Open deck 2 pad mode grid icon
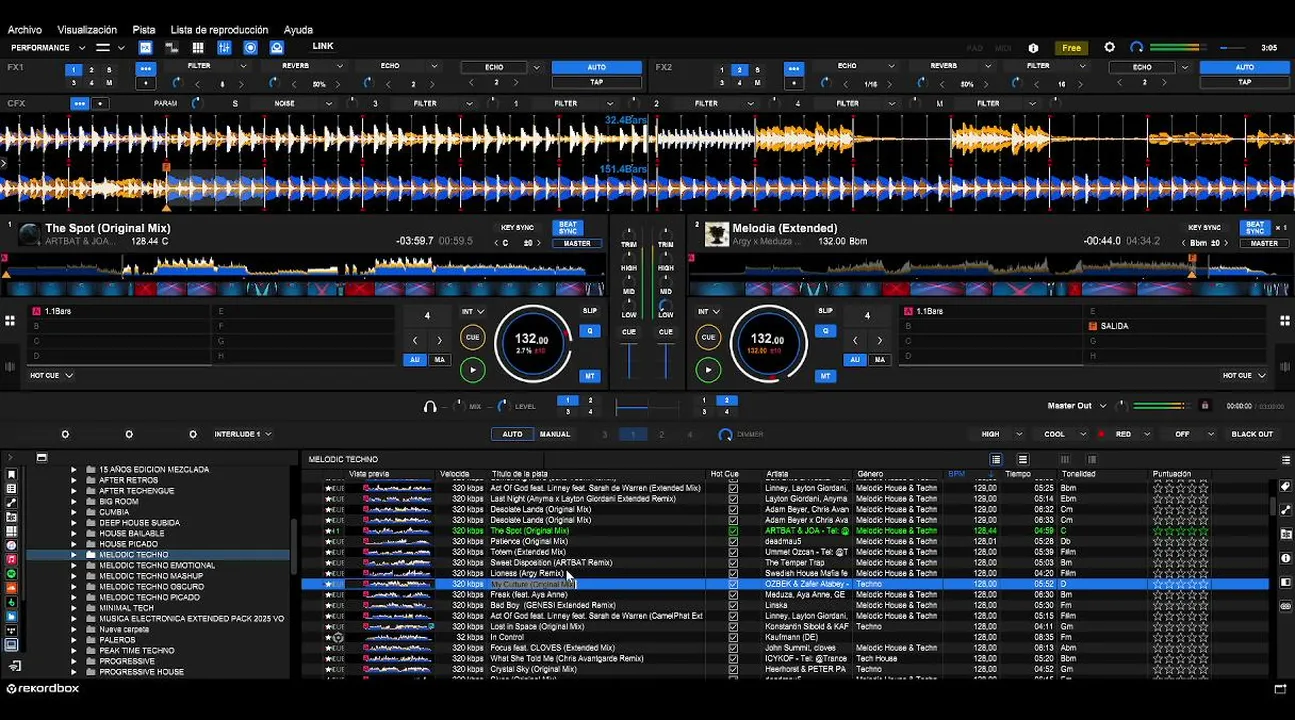Viewport: 1295px width, 720px height. tap(1285, 321)
